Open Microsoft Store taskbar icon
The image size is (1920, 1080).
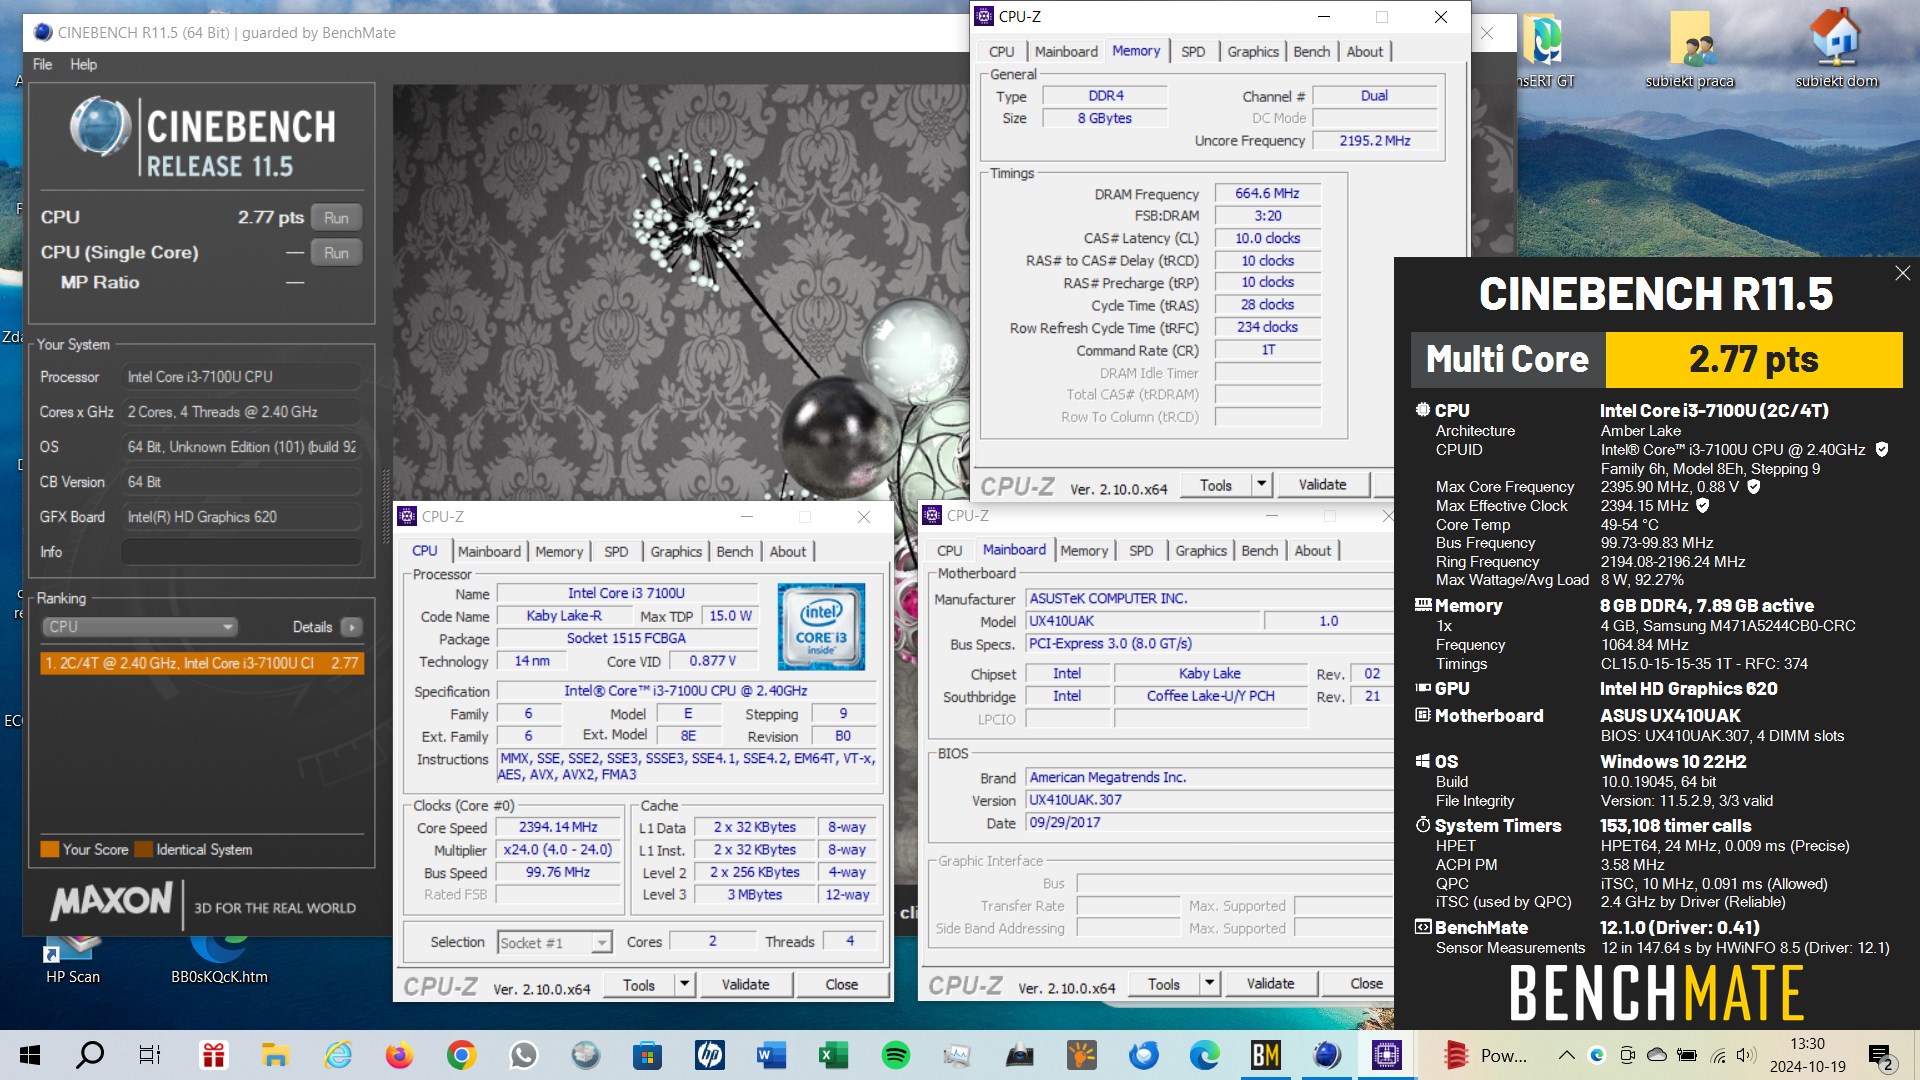647,1055
